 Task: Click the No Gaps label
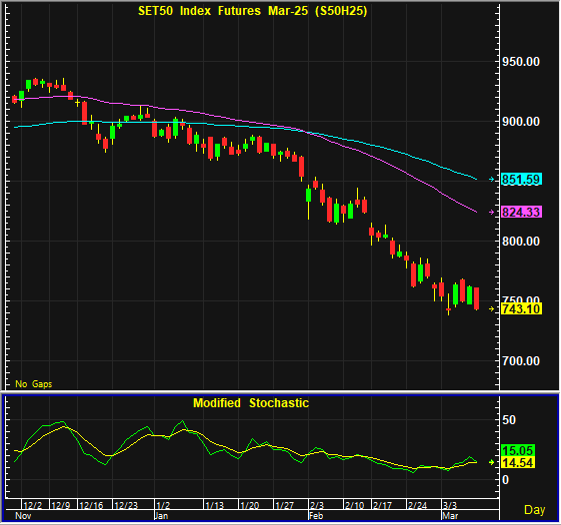(34, 384)
